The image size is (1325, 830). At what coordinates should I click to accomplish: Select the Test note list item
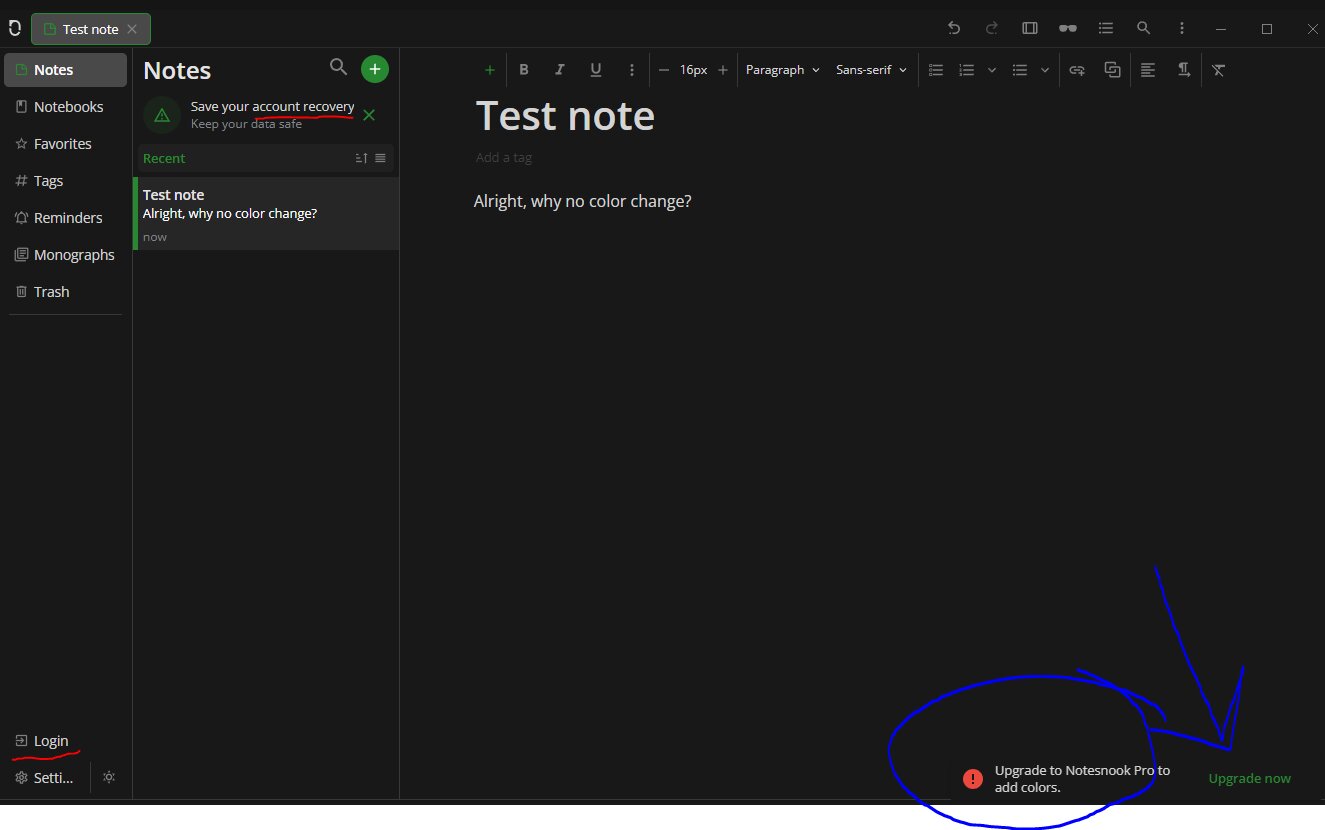266,214
